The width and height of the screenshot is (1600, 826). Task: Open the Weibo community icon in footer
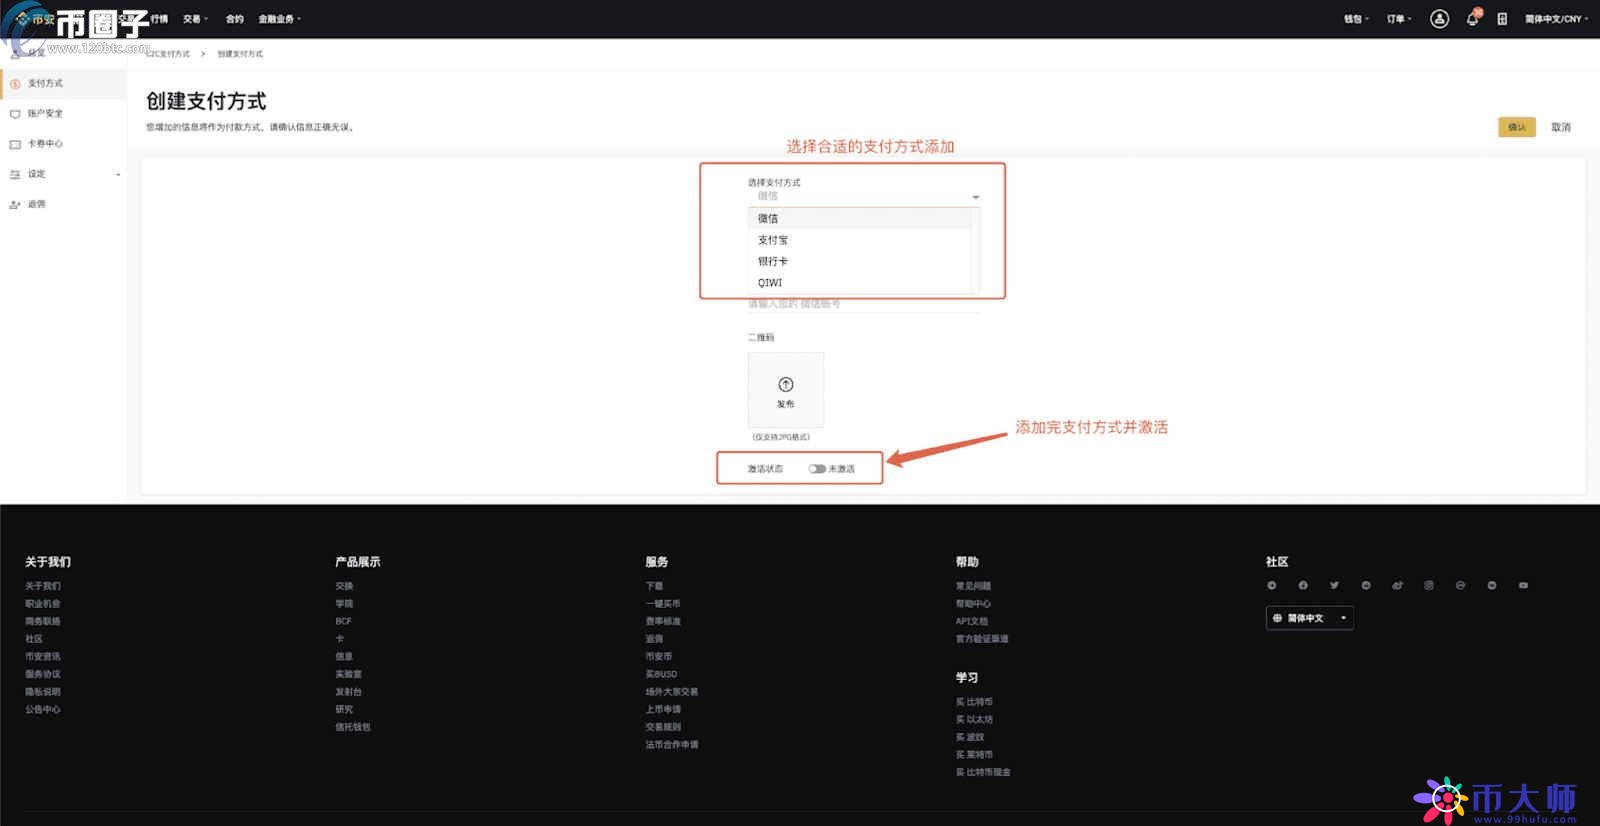pos(1397,586)
